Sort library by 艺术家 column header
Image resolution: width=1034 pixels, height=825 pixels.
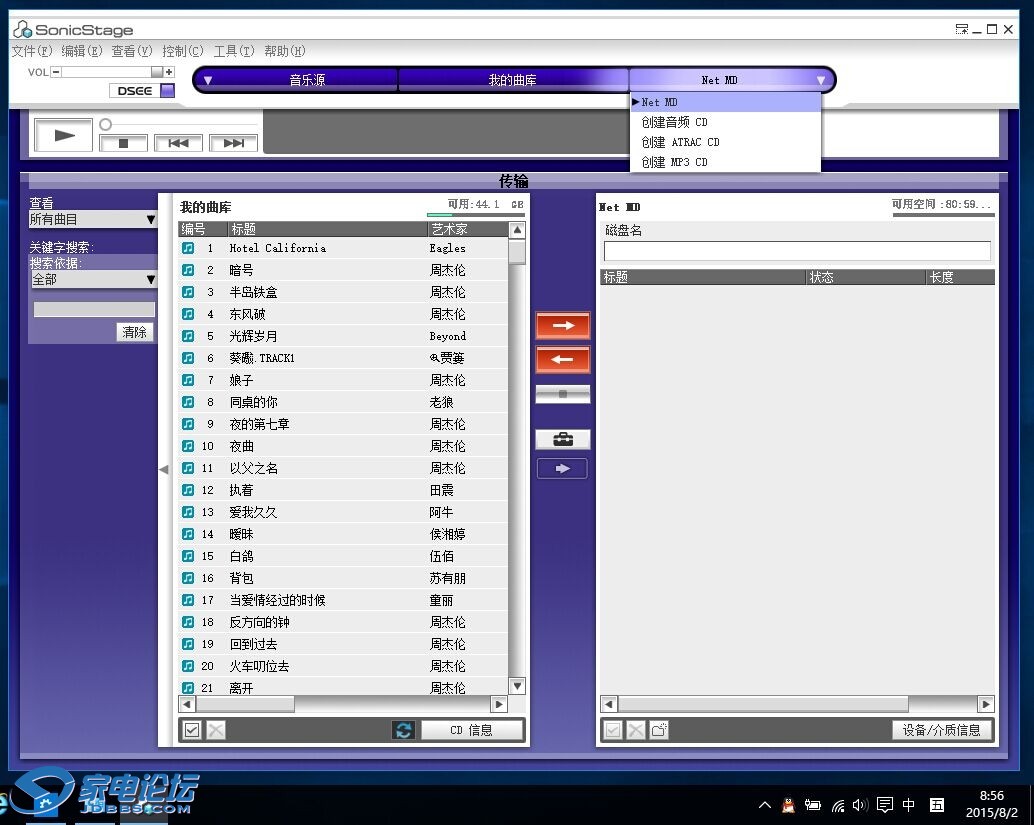coord(468,229)
